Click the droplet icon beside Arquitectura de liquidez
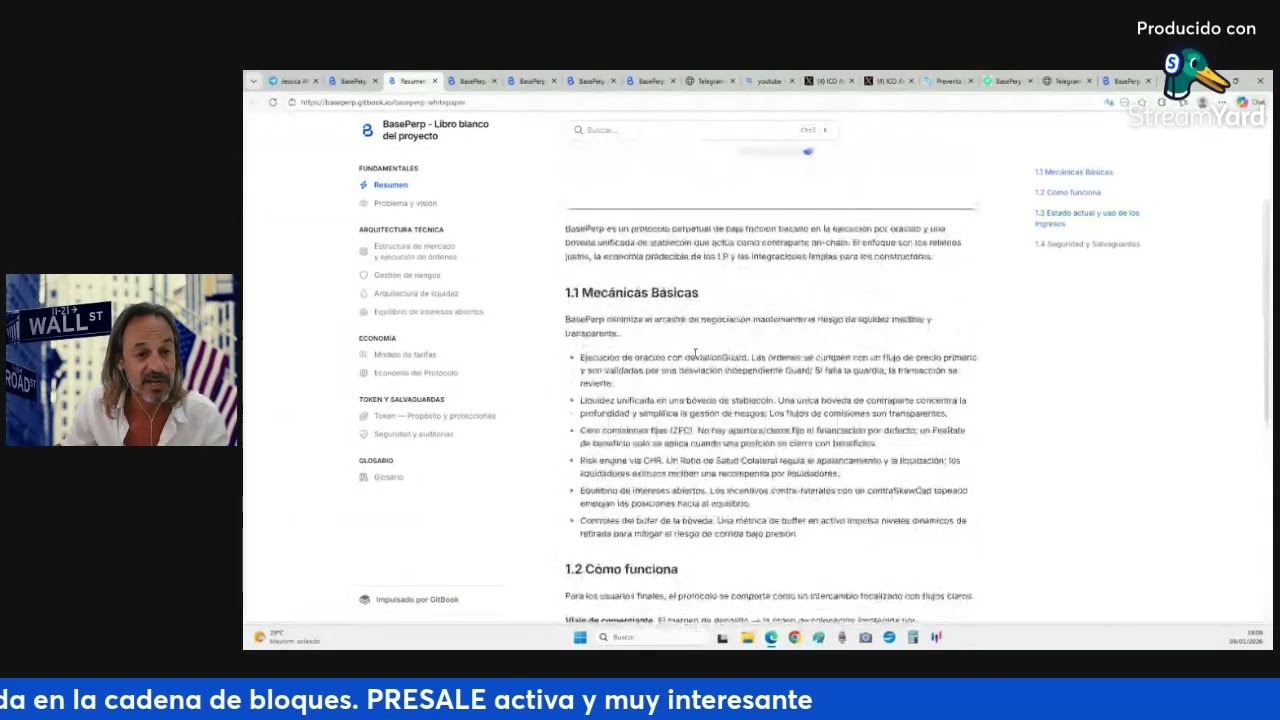This screenshot has width=1280, height=720. tap(364, 294)
